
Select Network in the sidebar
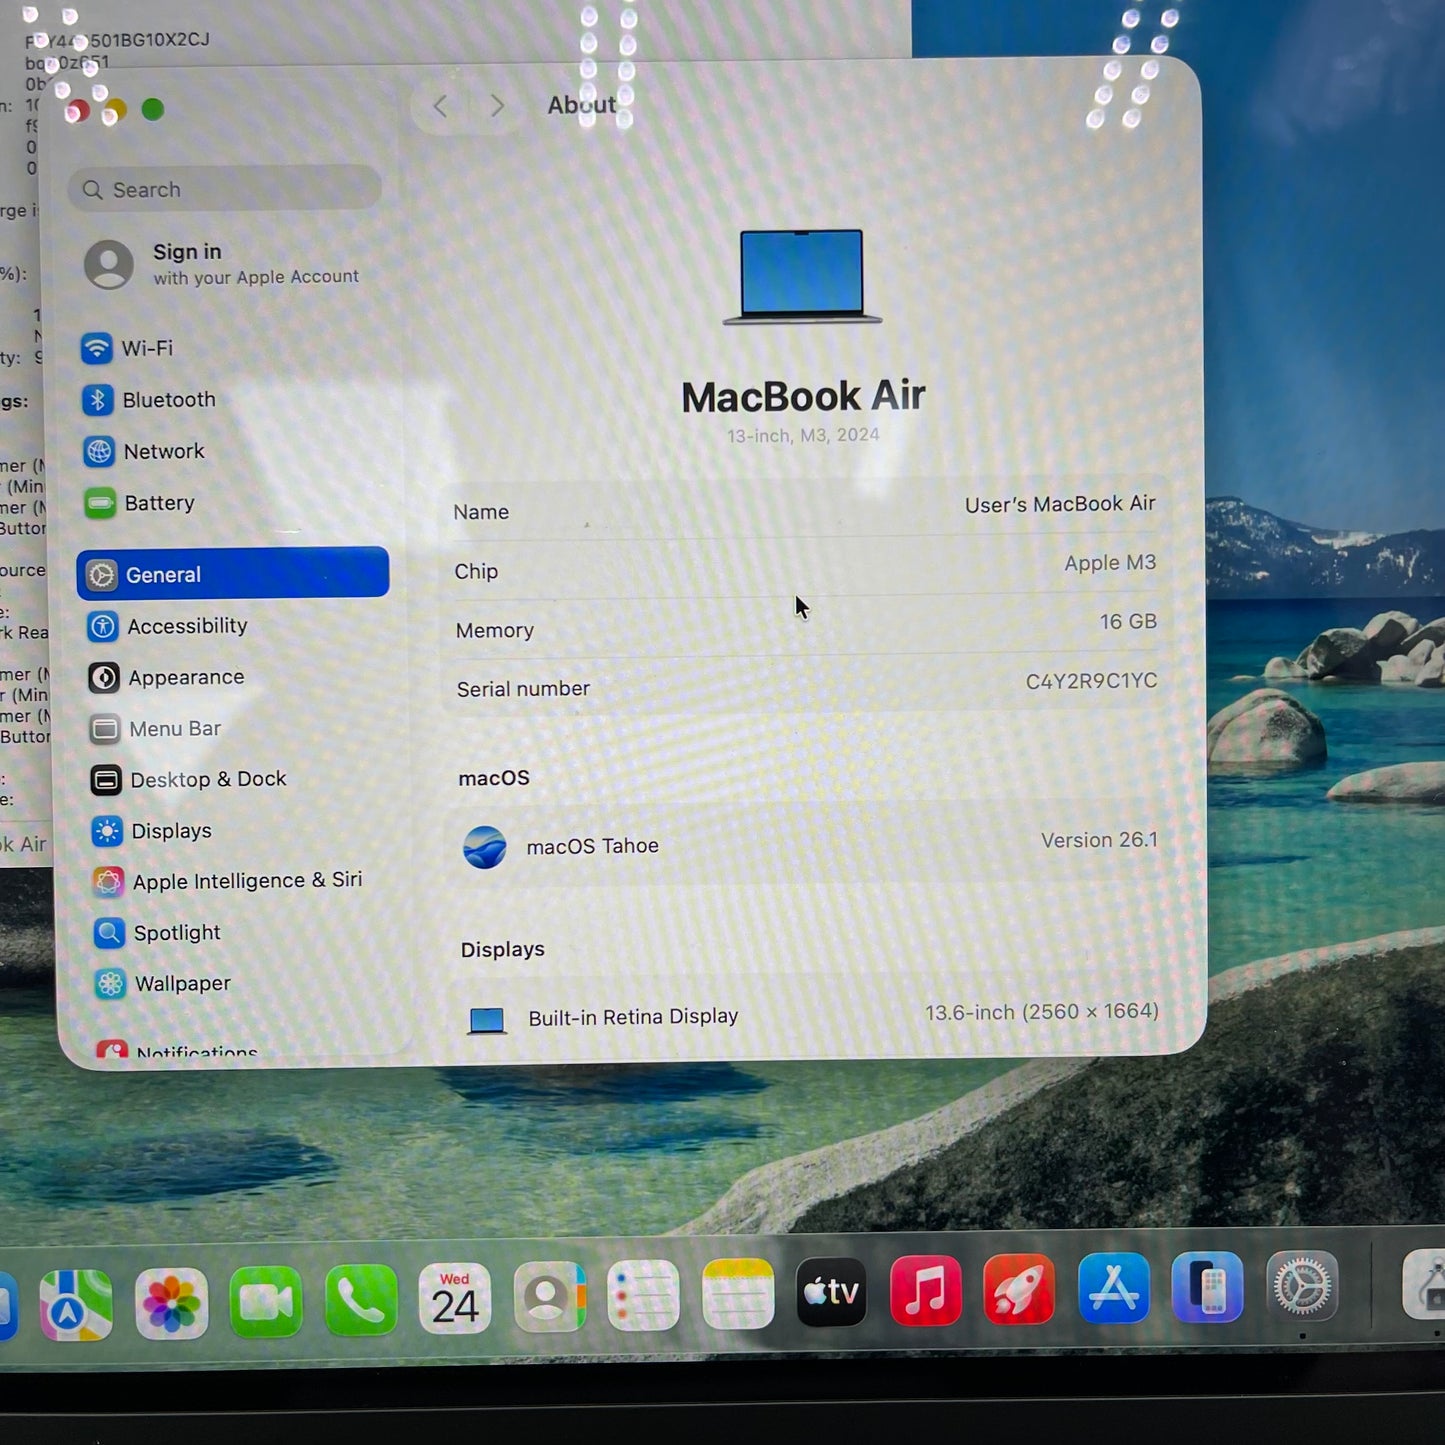(164, 451)
